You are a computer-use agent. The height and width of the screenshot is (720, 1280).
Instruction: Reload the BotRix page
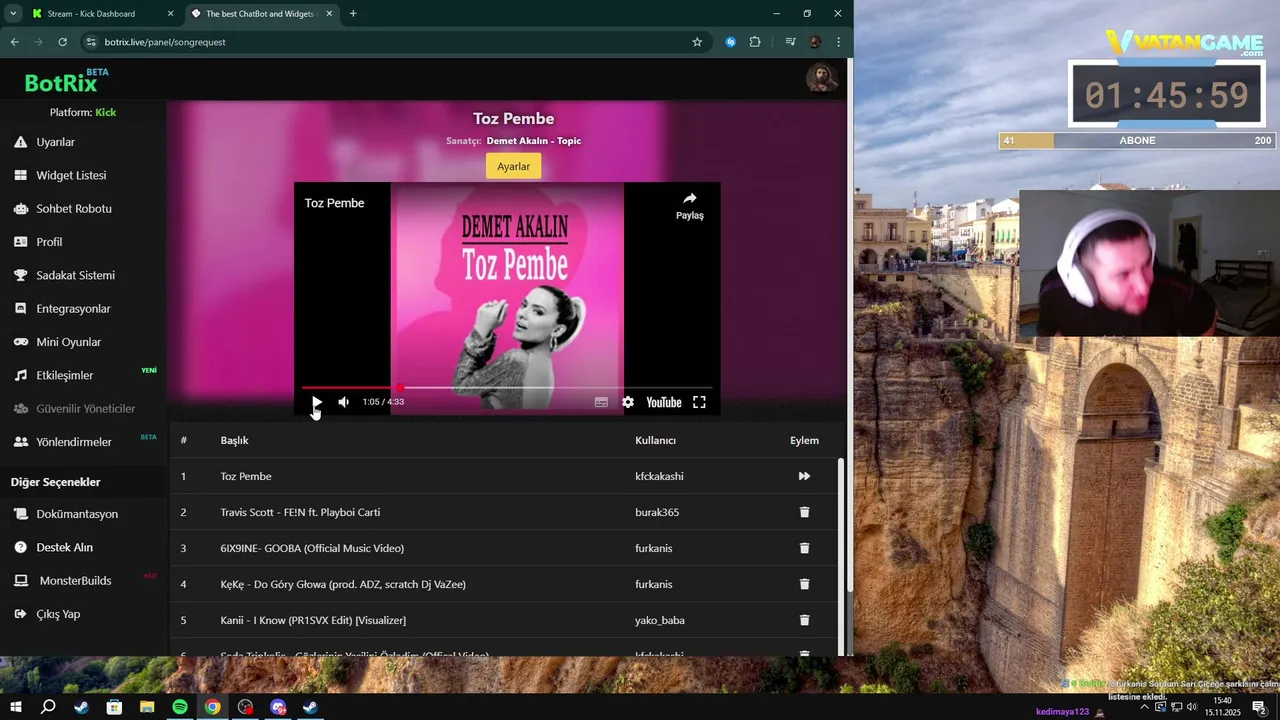pyautogui.click(x=62, y=42)
